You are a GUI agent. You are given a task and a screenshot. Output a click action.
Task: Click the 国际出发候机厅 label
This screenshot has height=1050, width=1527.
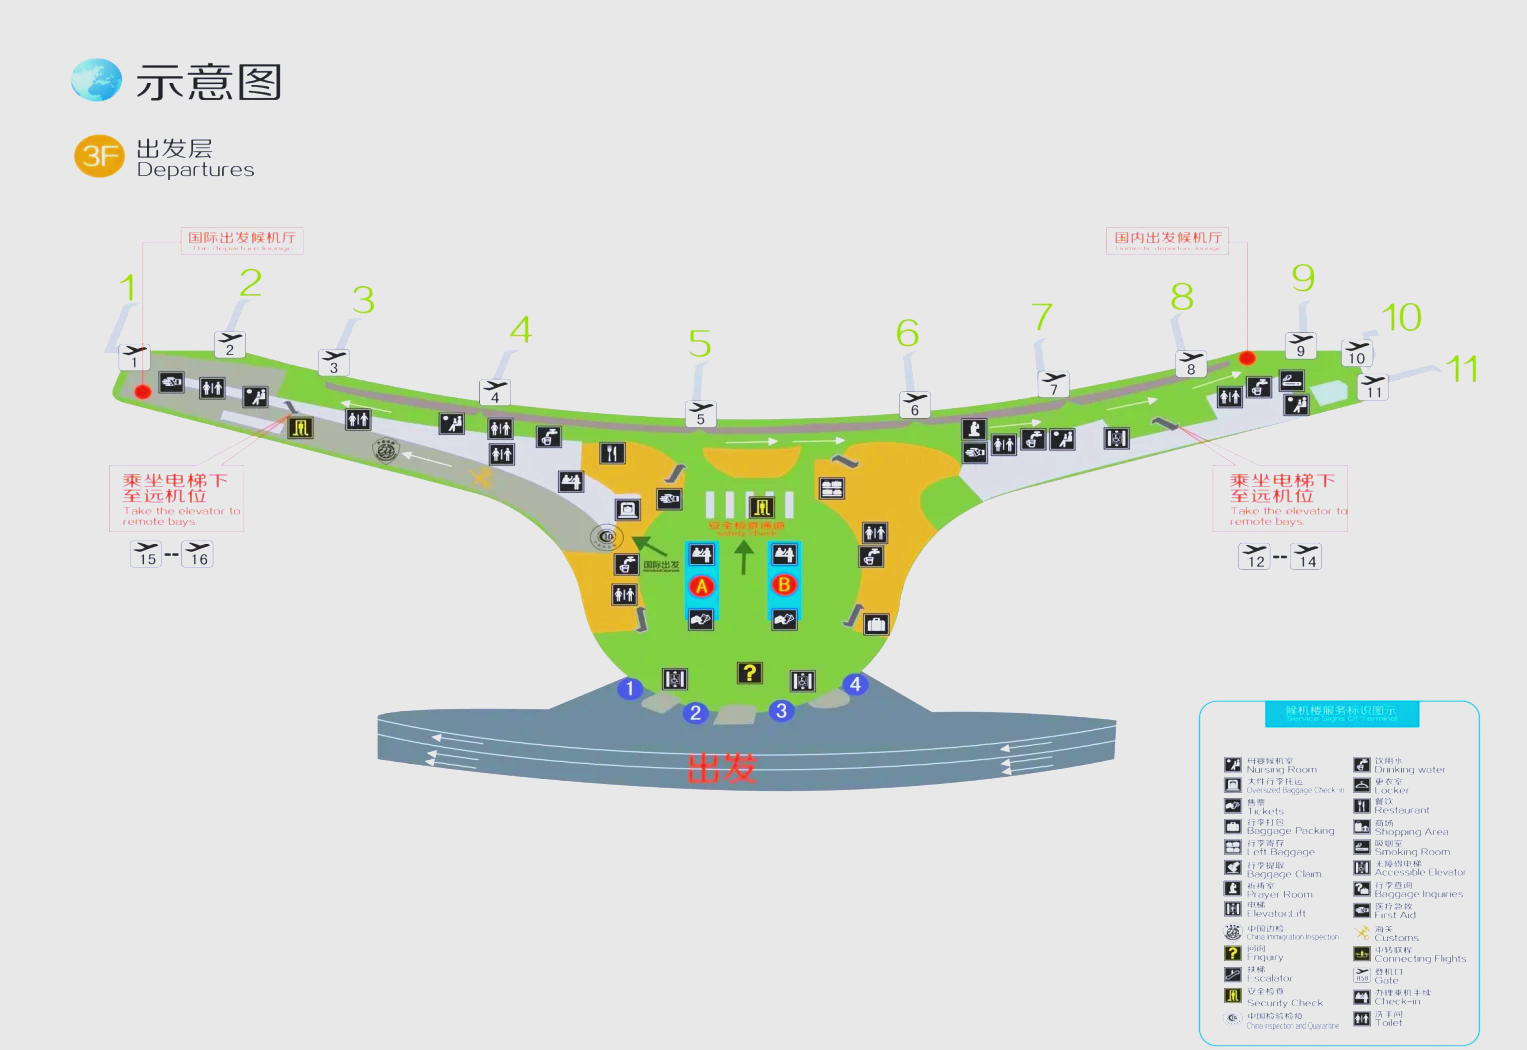[x=242, y=240]
